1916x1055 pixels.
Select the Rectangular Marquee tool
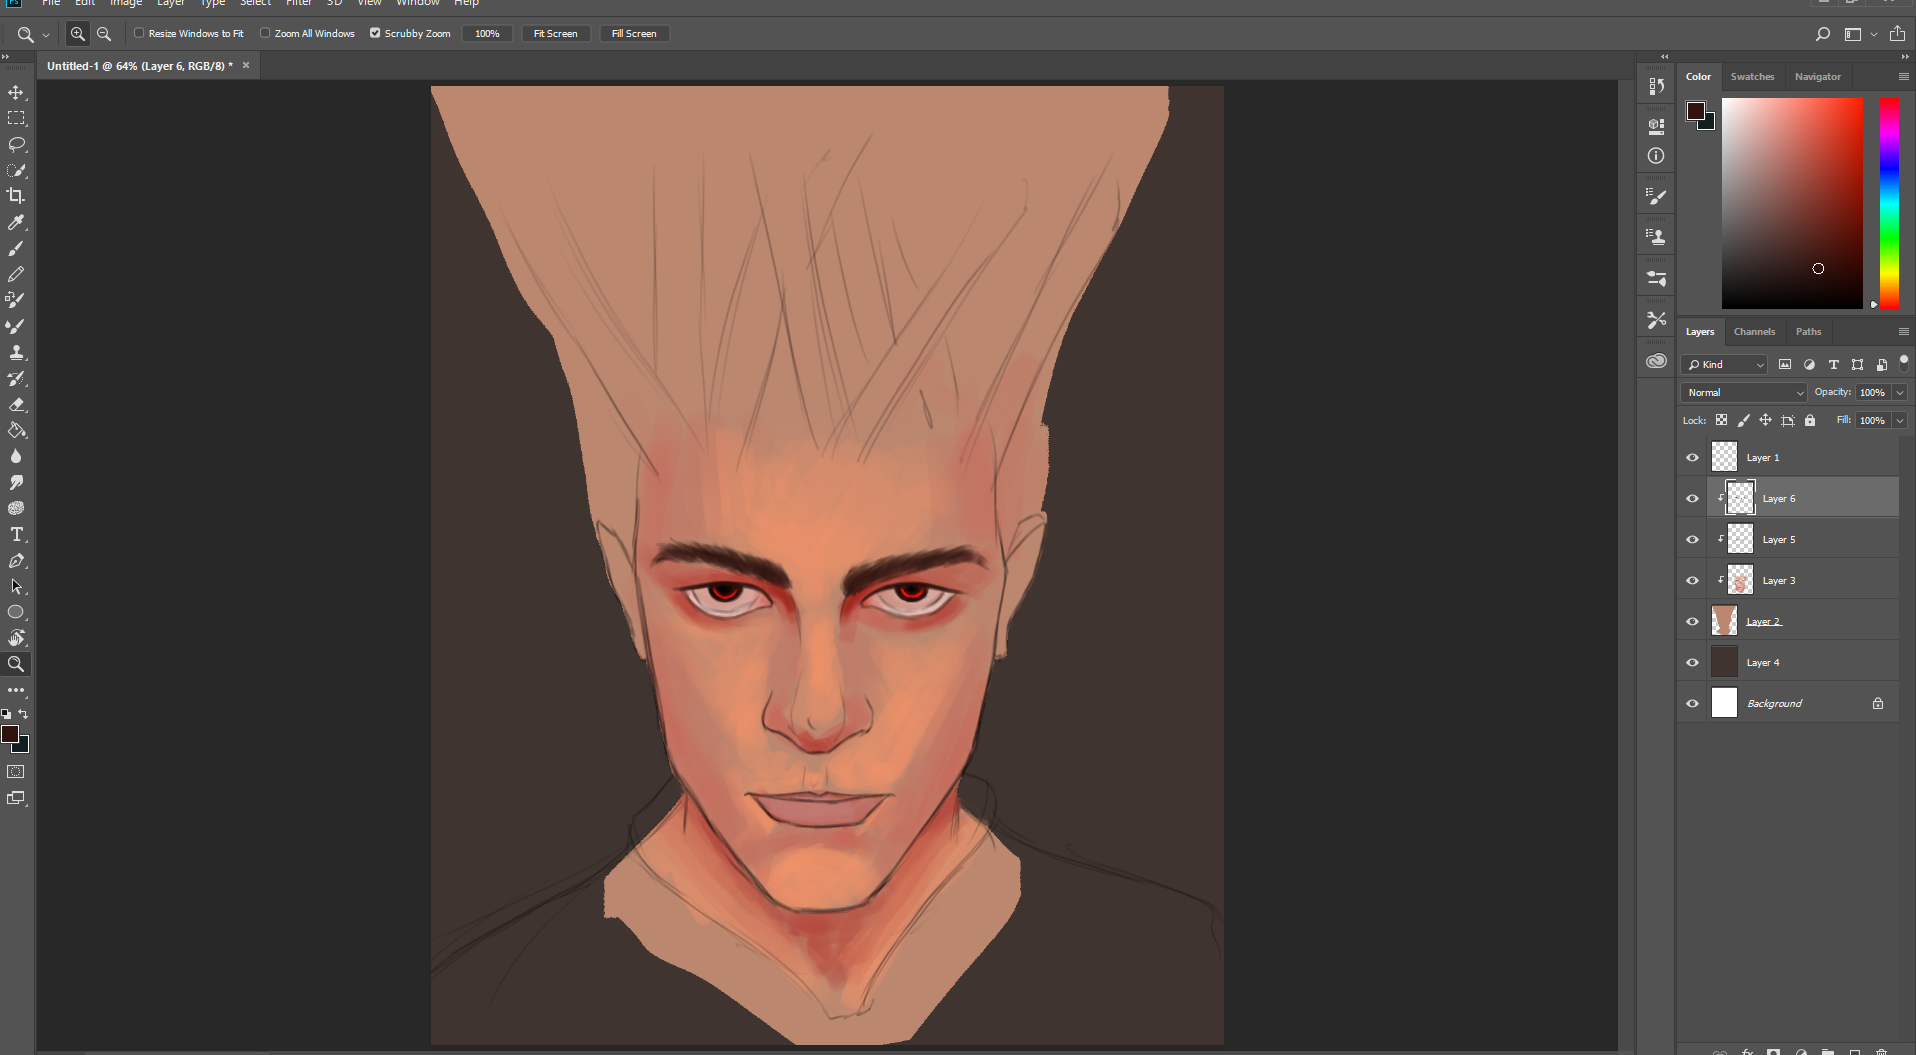pyautogui.click(x=16, y=118)
